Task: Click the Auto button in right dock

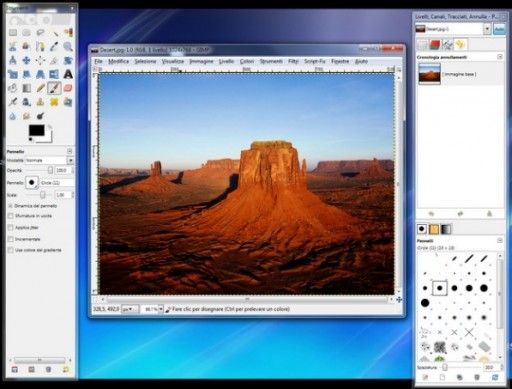Action: point(499,29)
